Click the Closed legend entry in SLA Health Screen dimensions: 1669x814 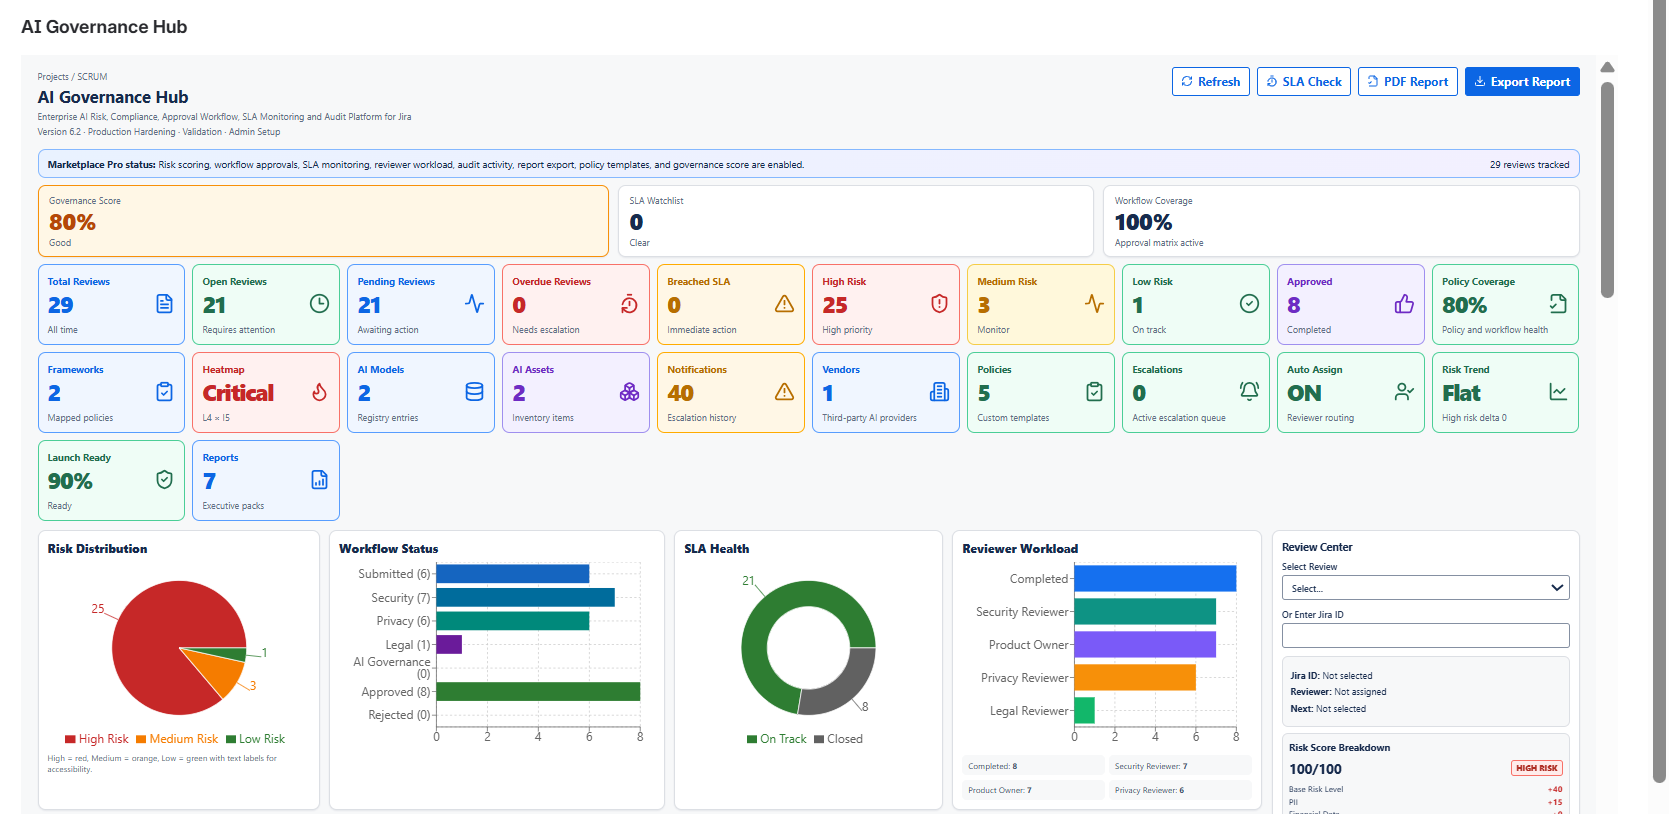tap(838, 739)
